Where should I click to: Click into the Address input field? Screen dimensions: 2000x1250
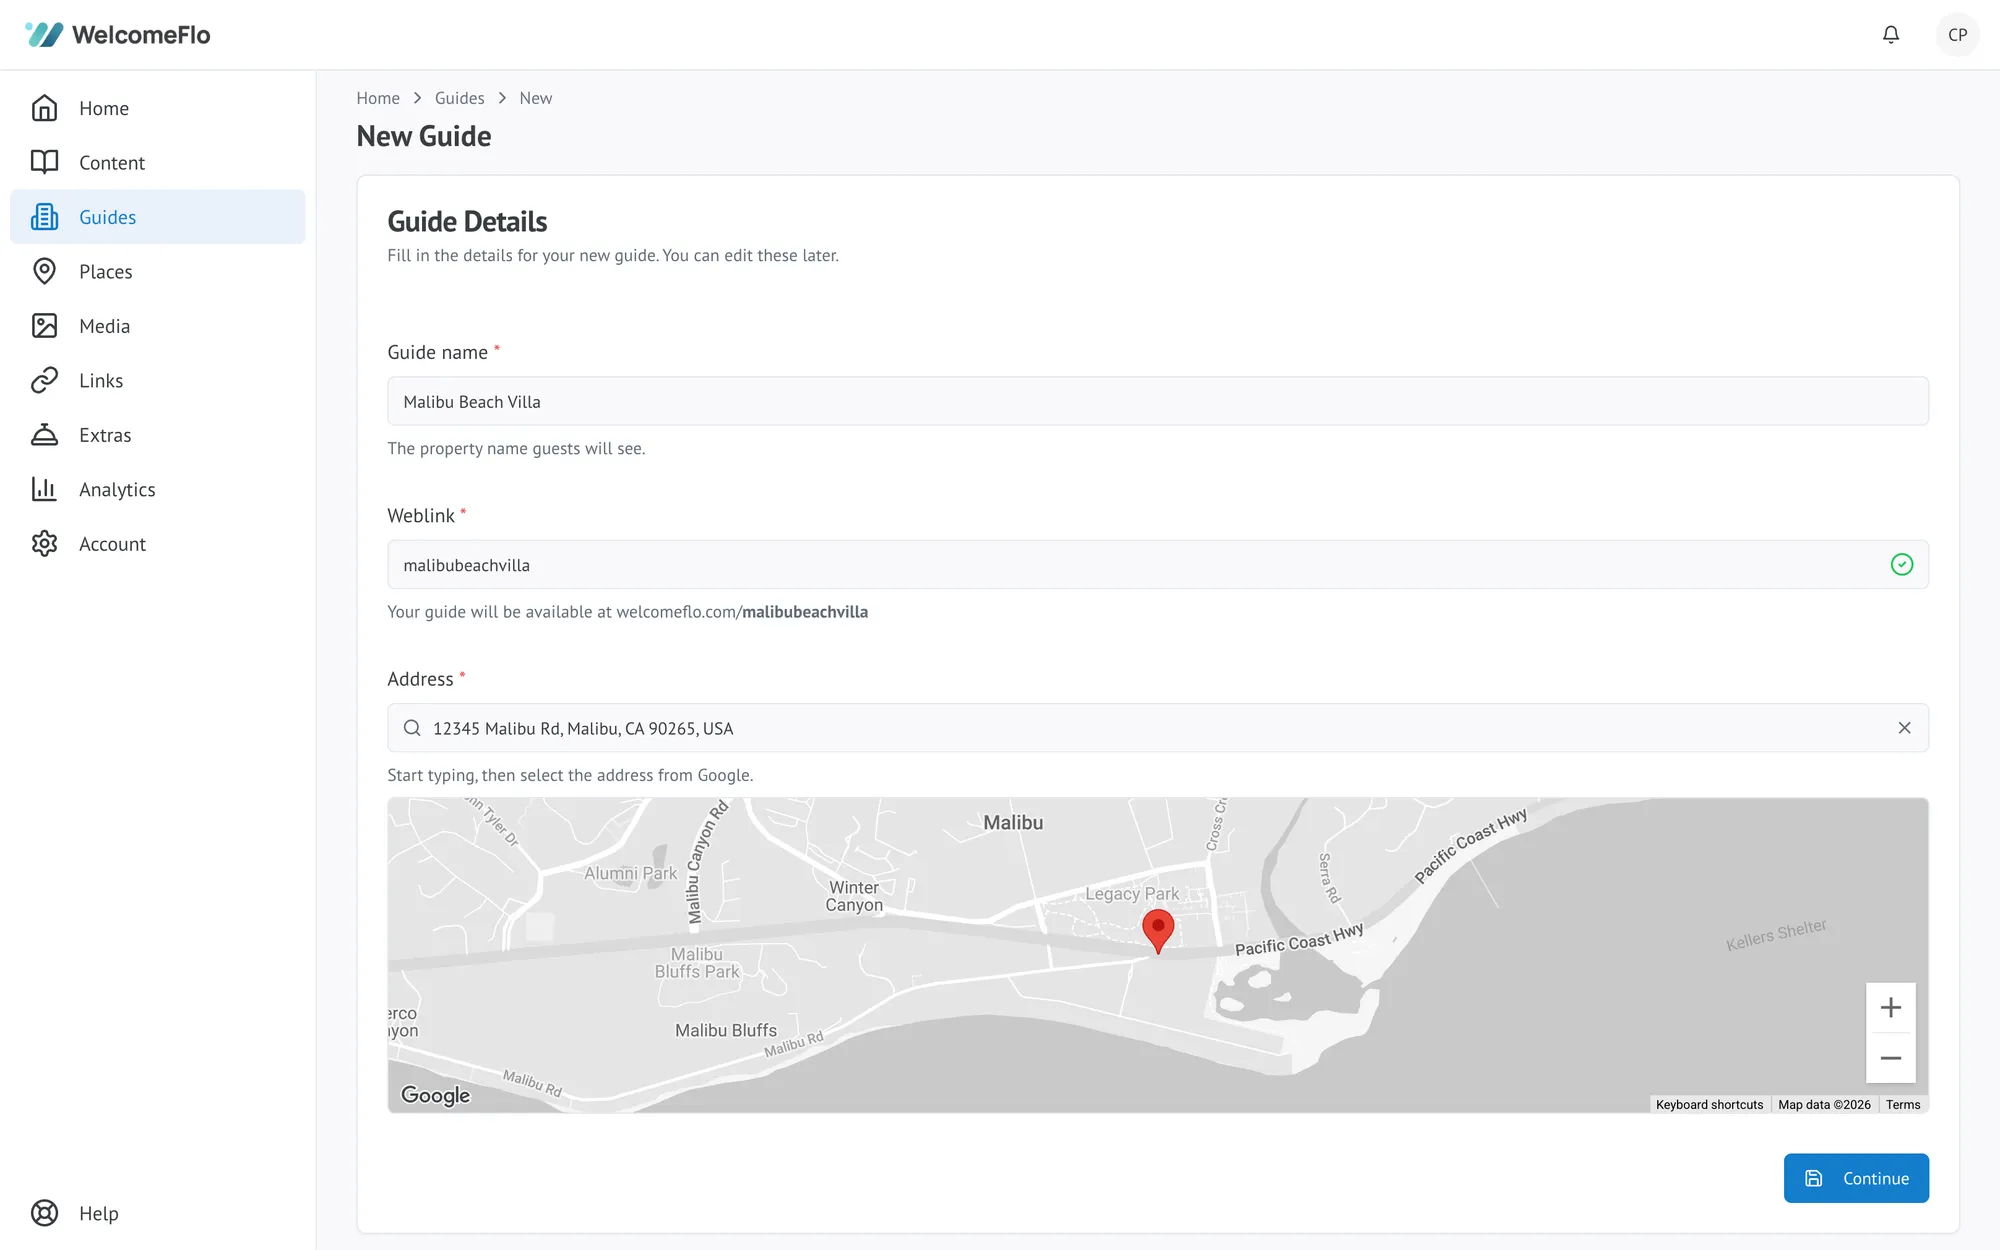(1158, 728)
